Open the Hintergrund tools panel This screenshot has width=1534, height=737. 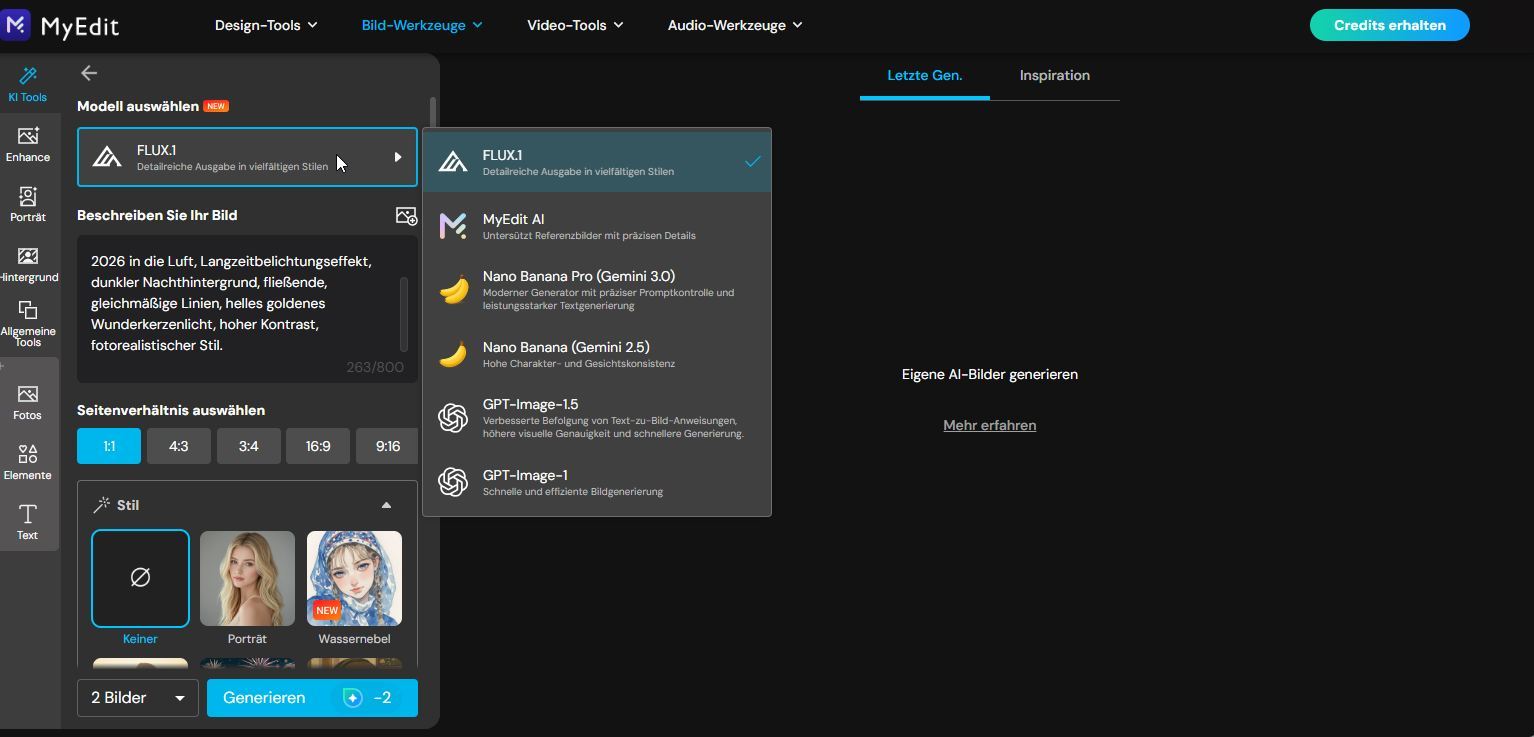coord(28,265)
